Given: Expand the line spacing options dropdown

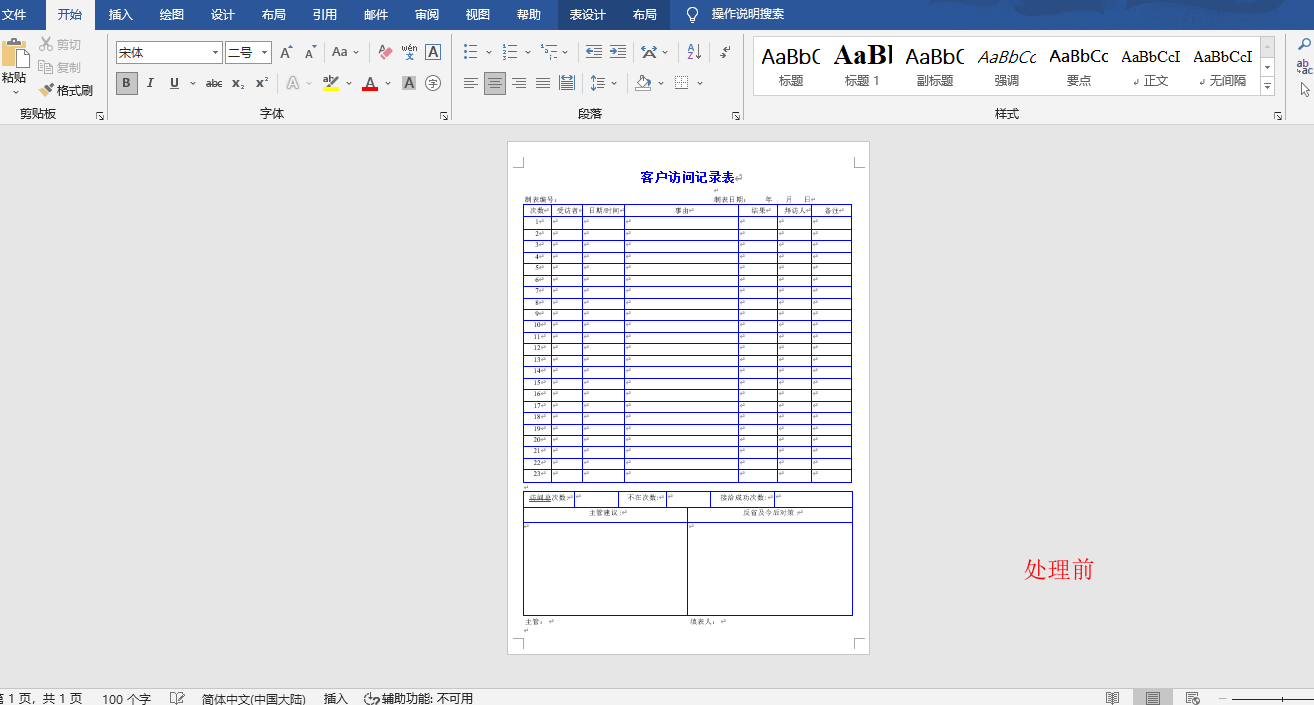Looking at the screenshot, I should [x=614, y=83].
